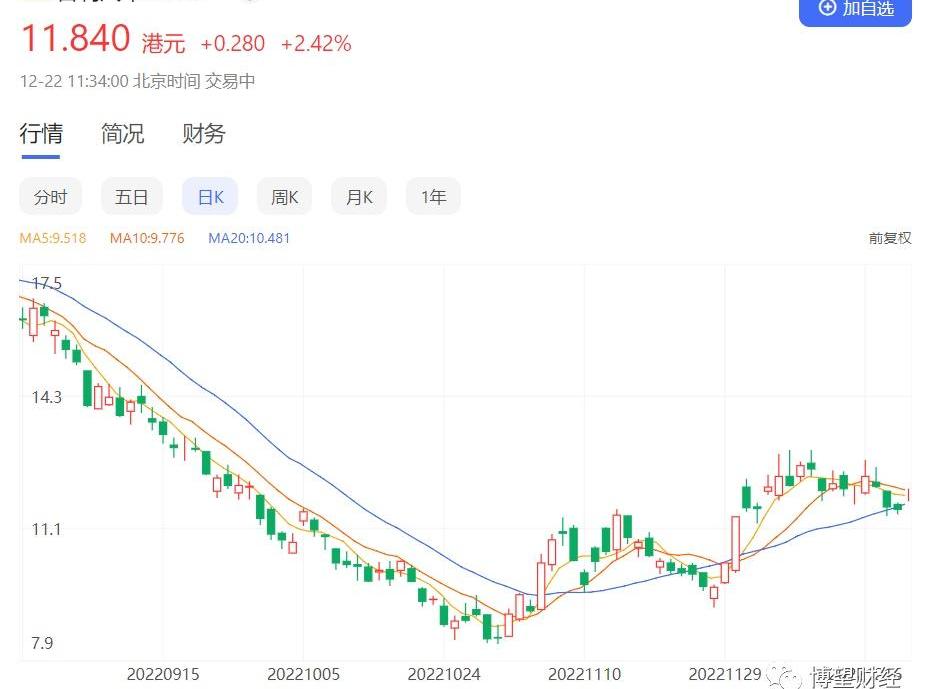The image size is (931, 689).
Task: Click the 20221024 date axis label
Action: [x=444, y=675]
